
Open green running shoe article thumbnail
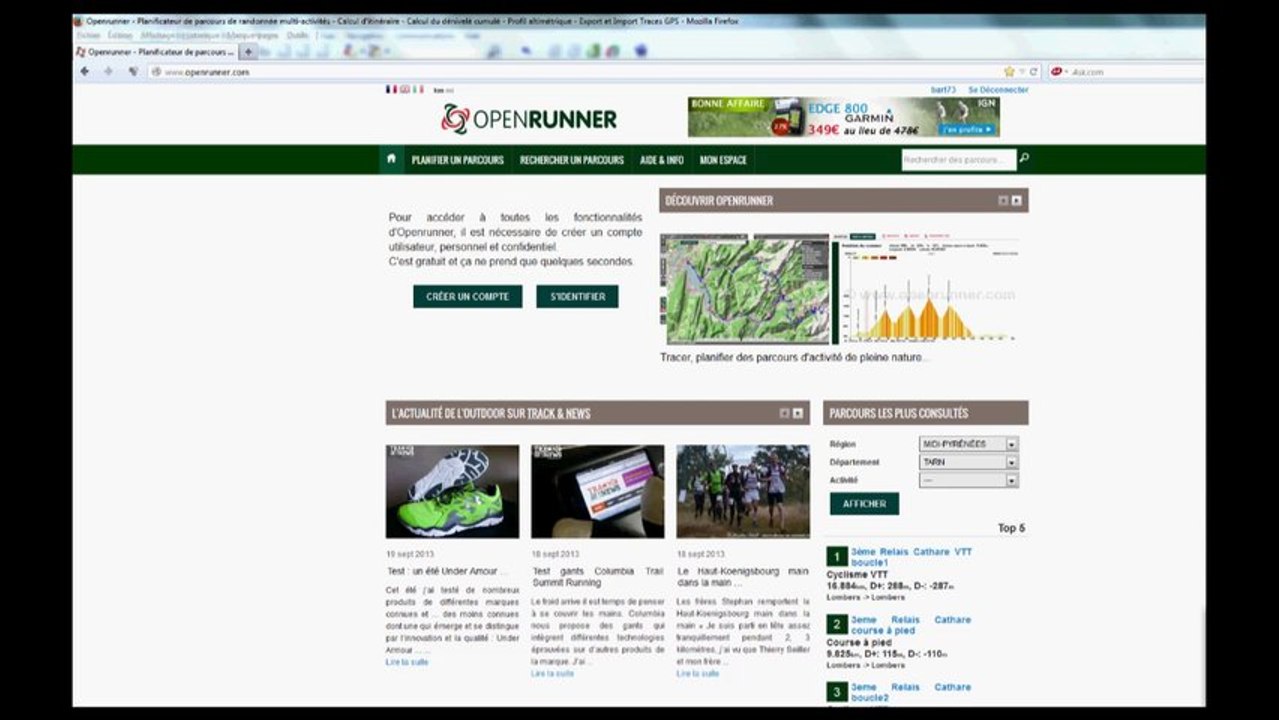[452, 491]
